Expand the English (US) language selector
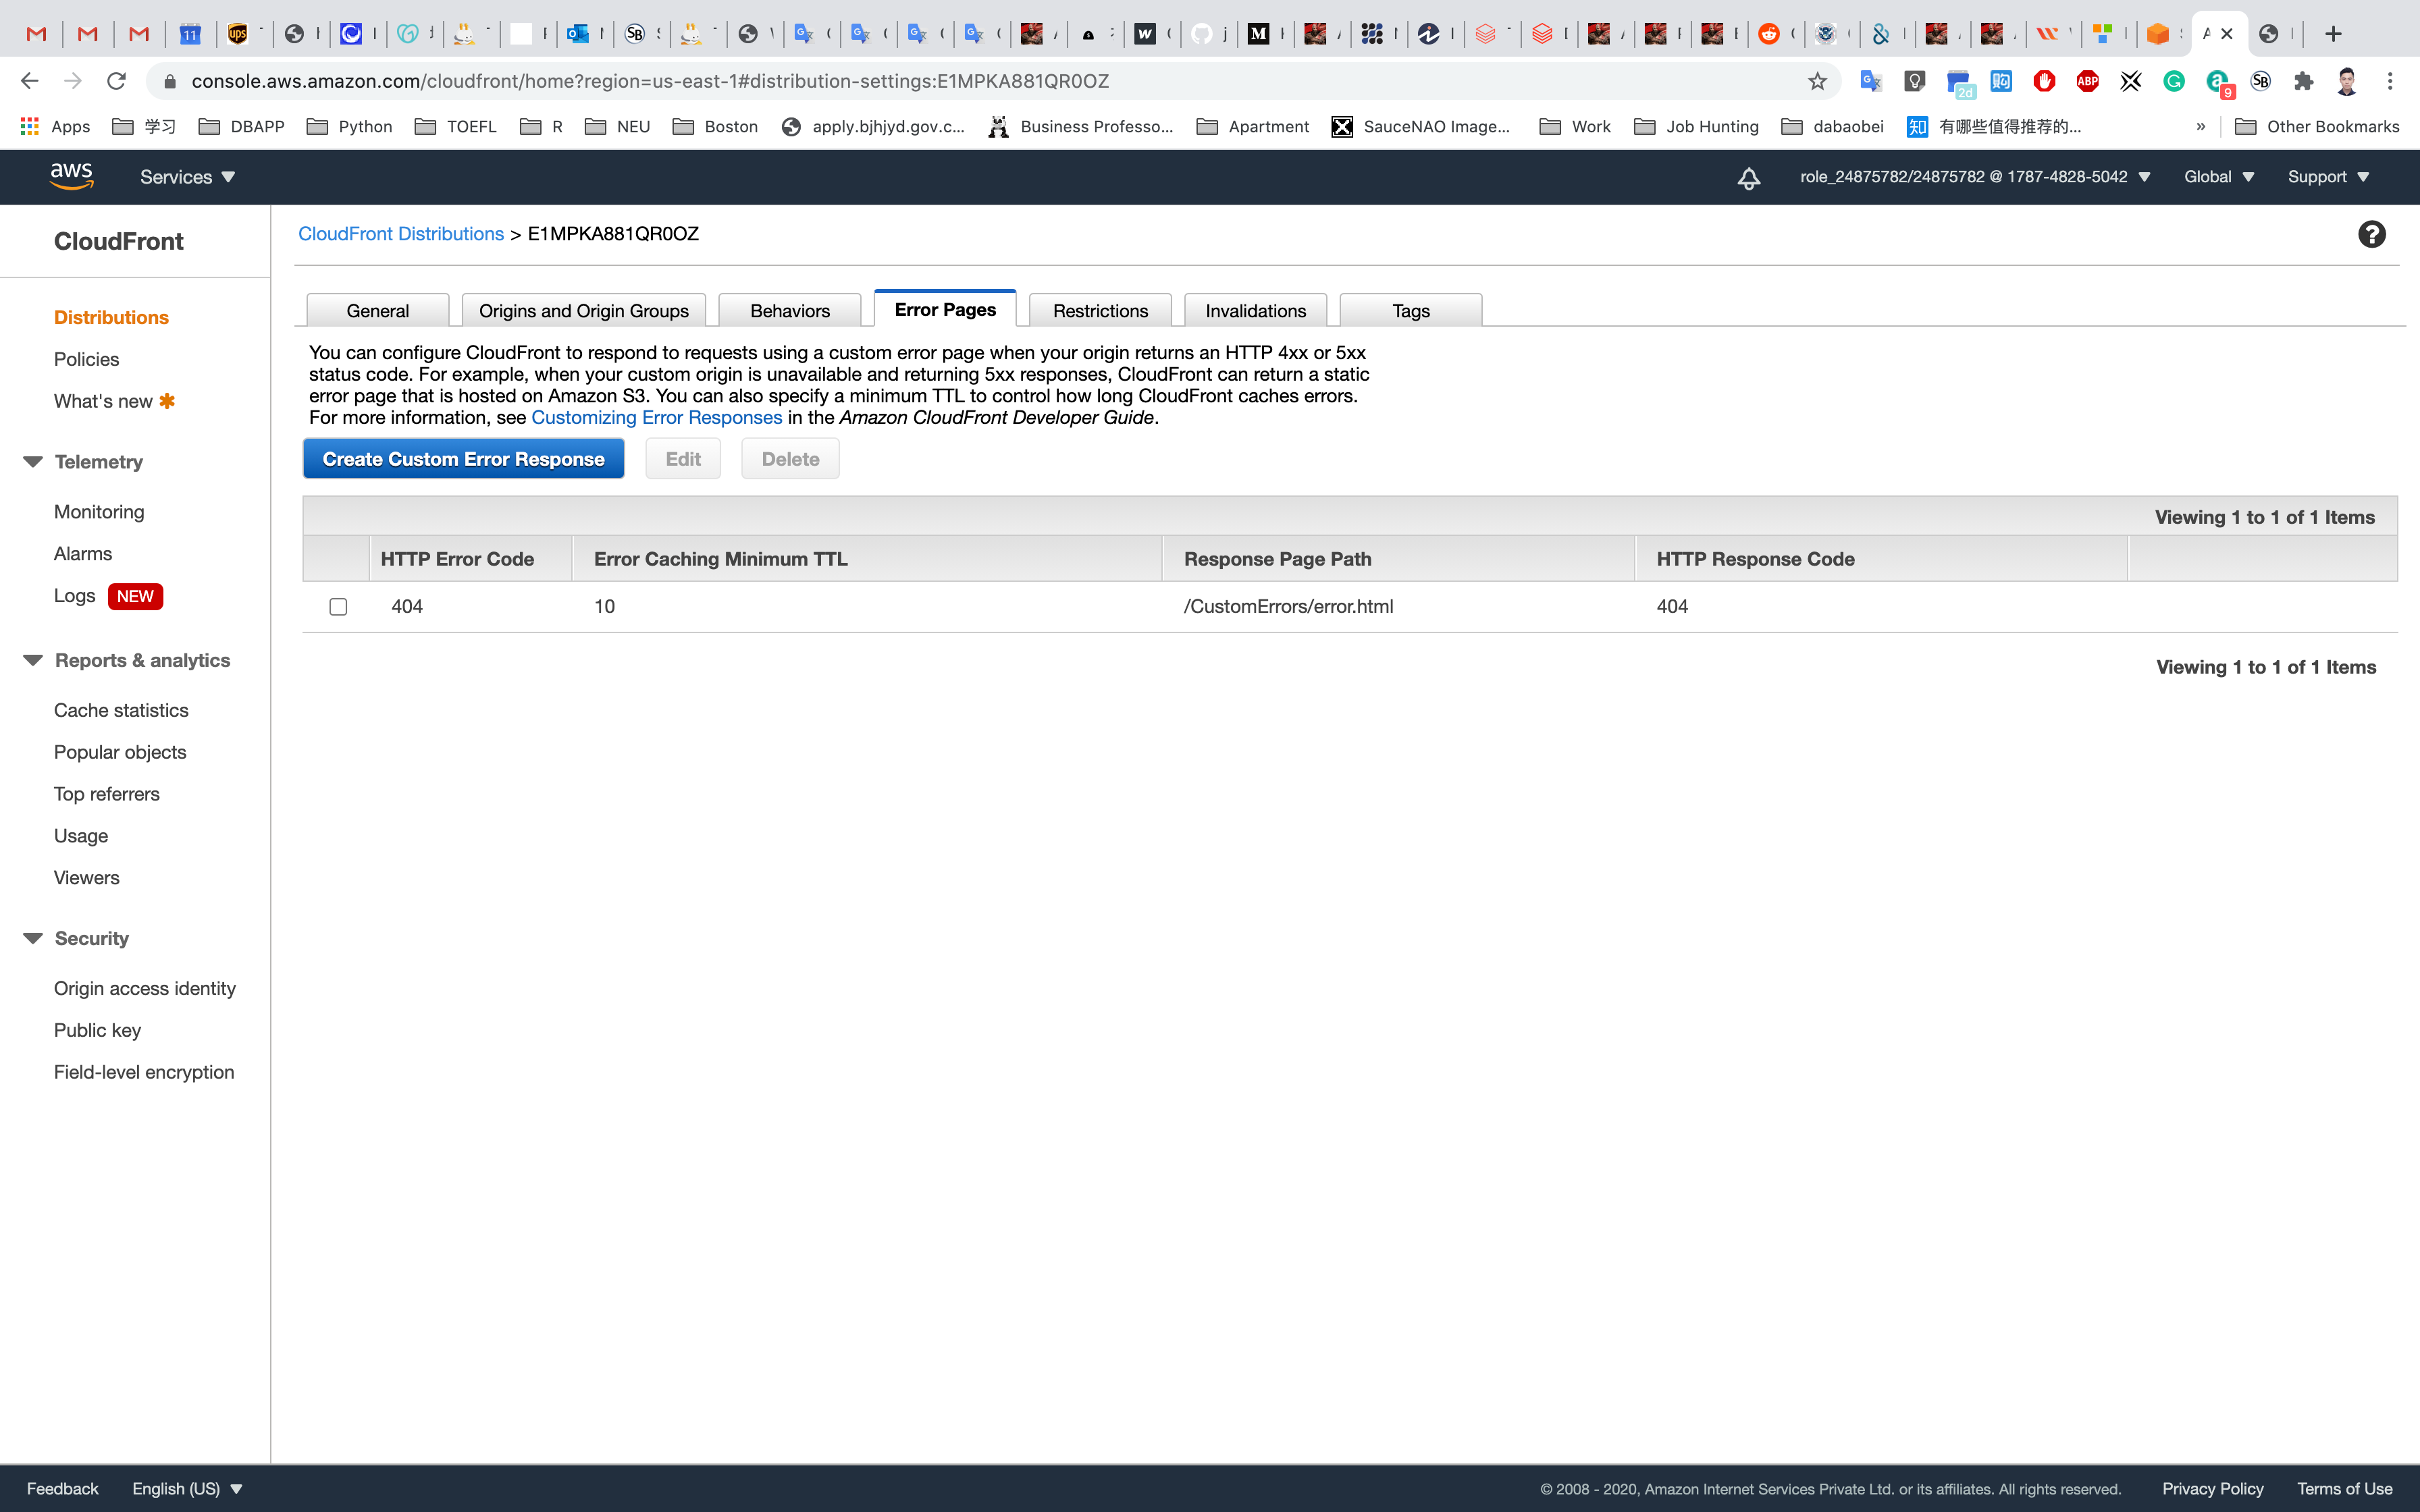This screenshot has height=1512, width=2420. coord(187,1488)
